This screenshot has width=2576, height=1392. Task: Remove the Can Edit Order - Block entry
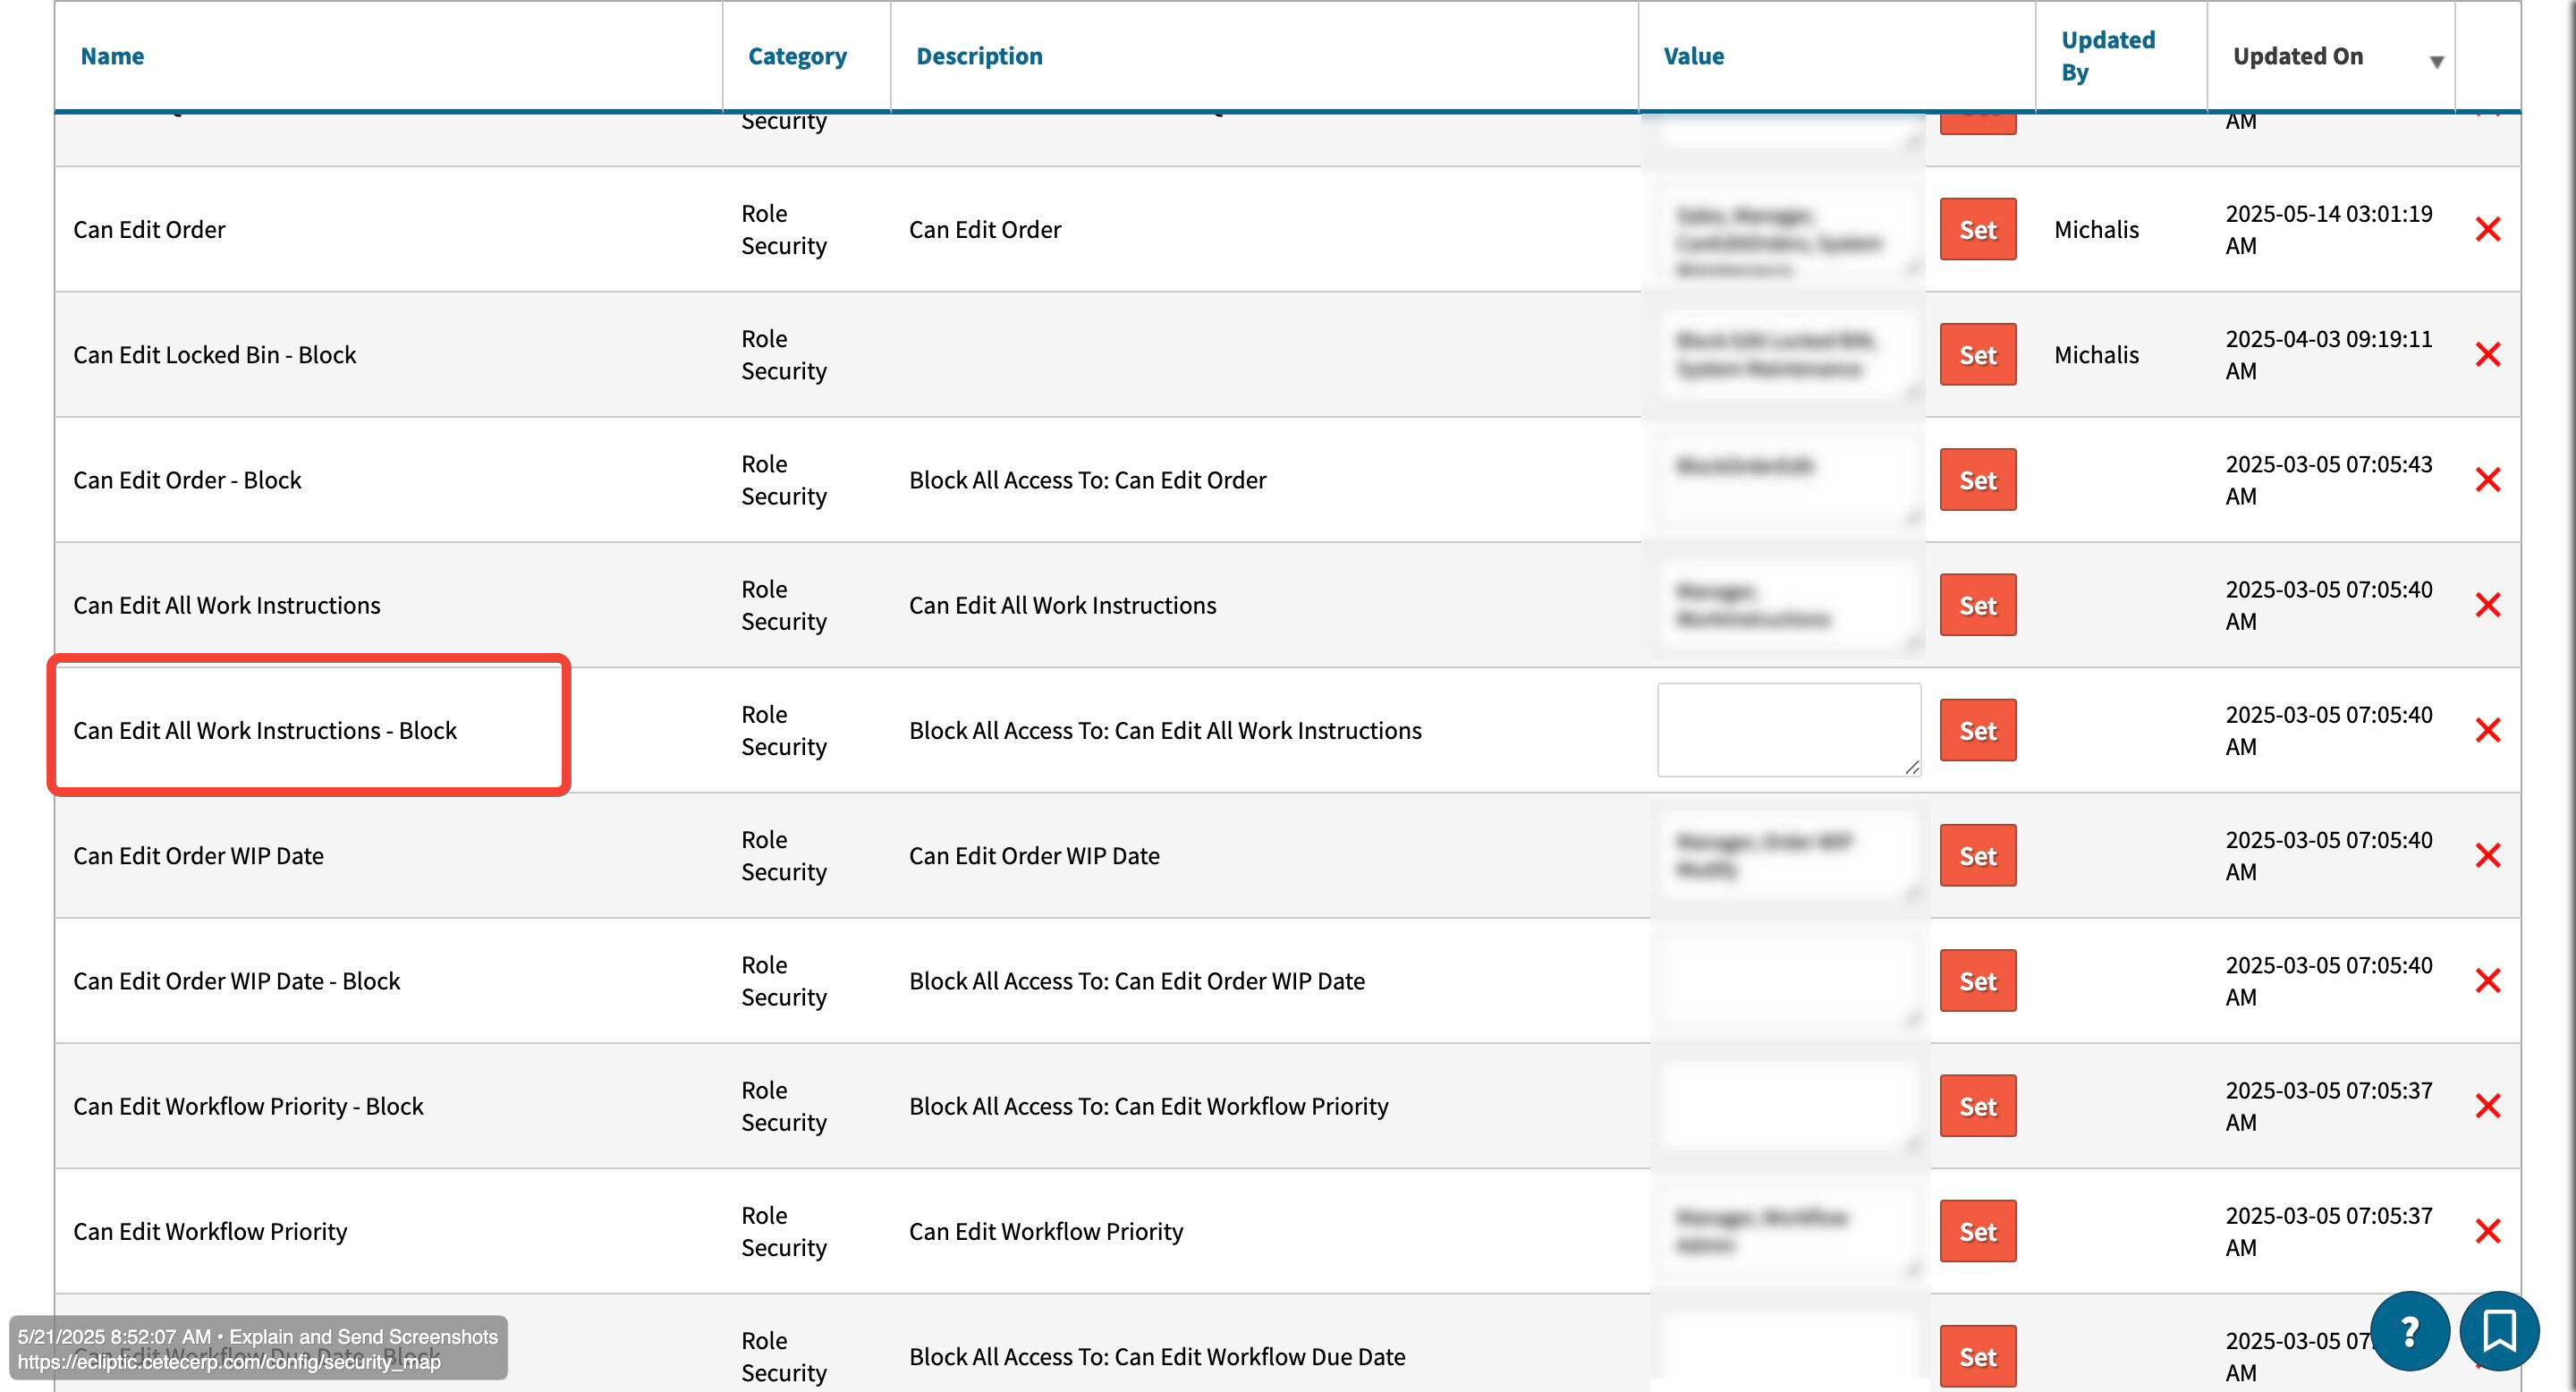2487,480
